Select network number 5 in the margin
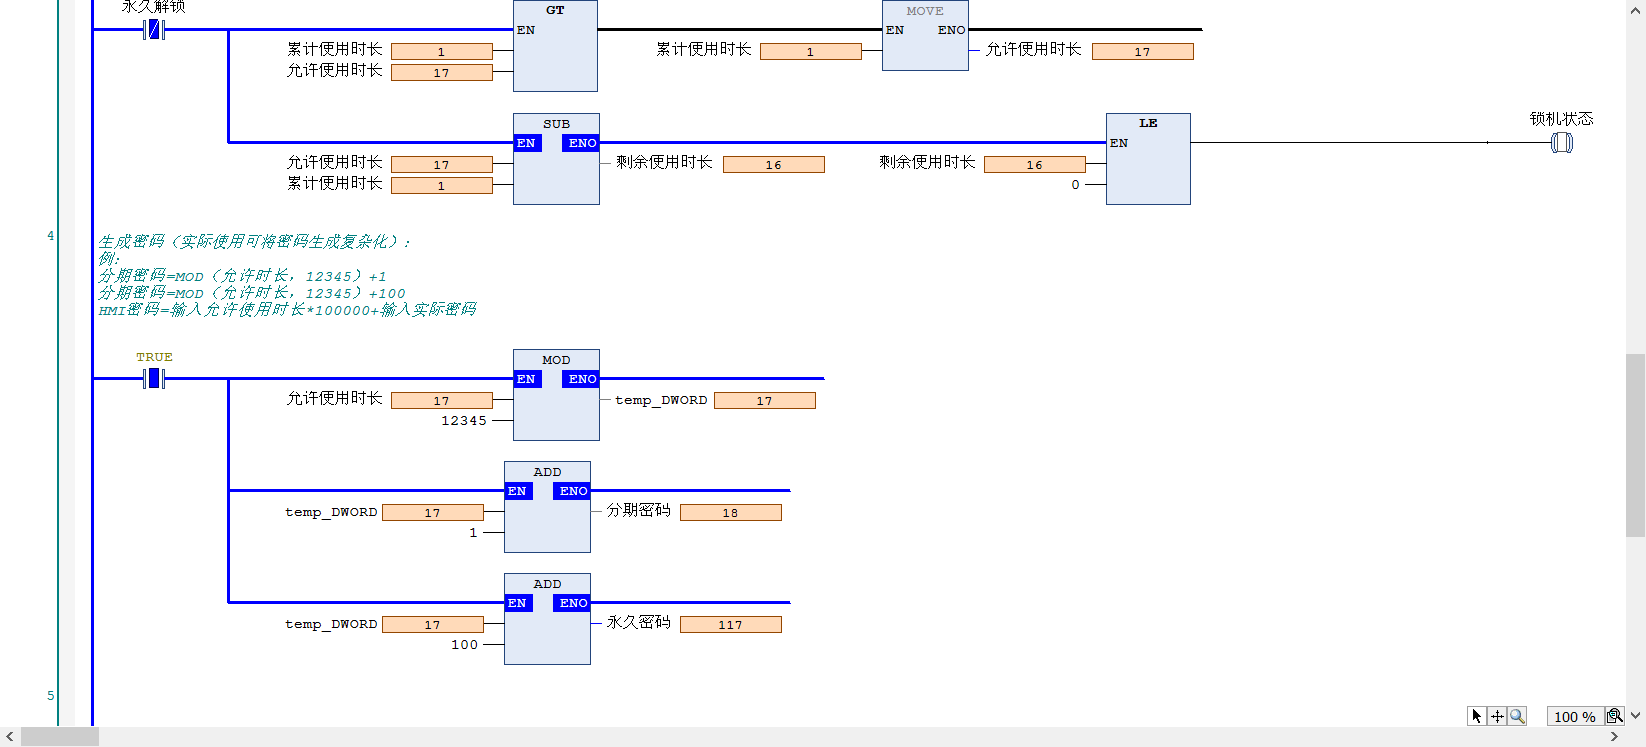The height and width of the screenshot is (747, 1646). coord(51,696)
